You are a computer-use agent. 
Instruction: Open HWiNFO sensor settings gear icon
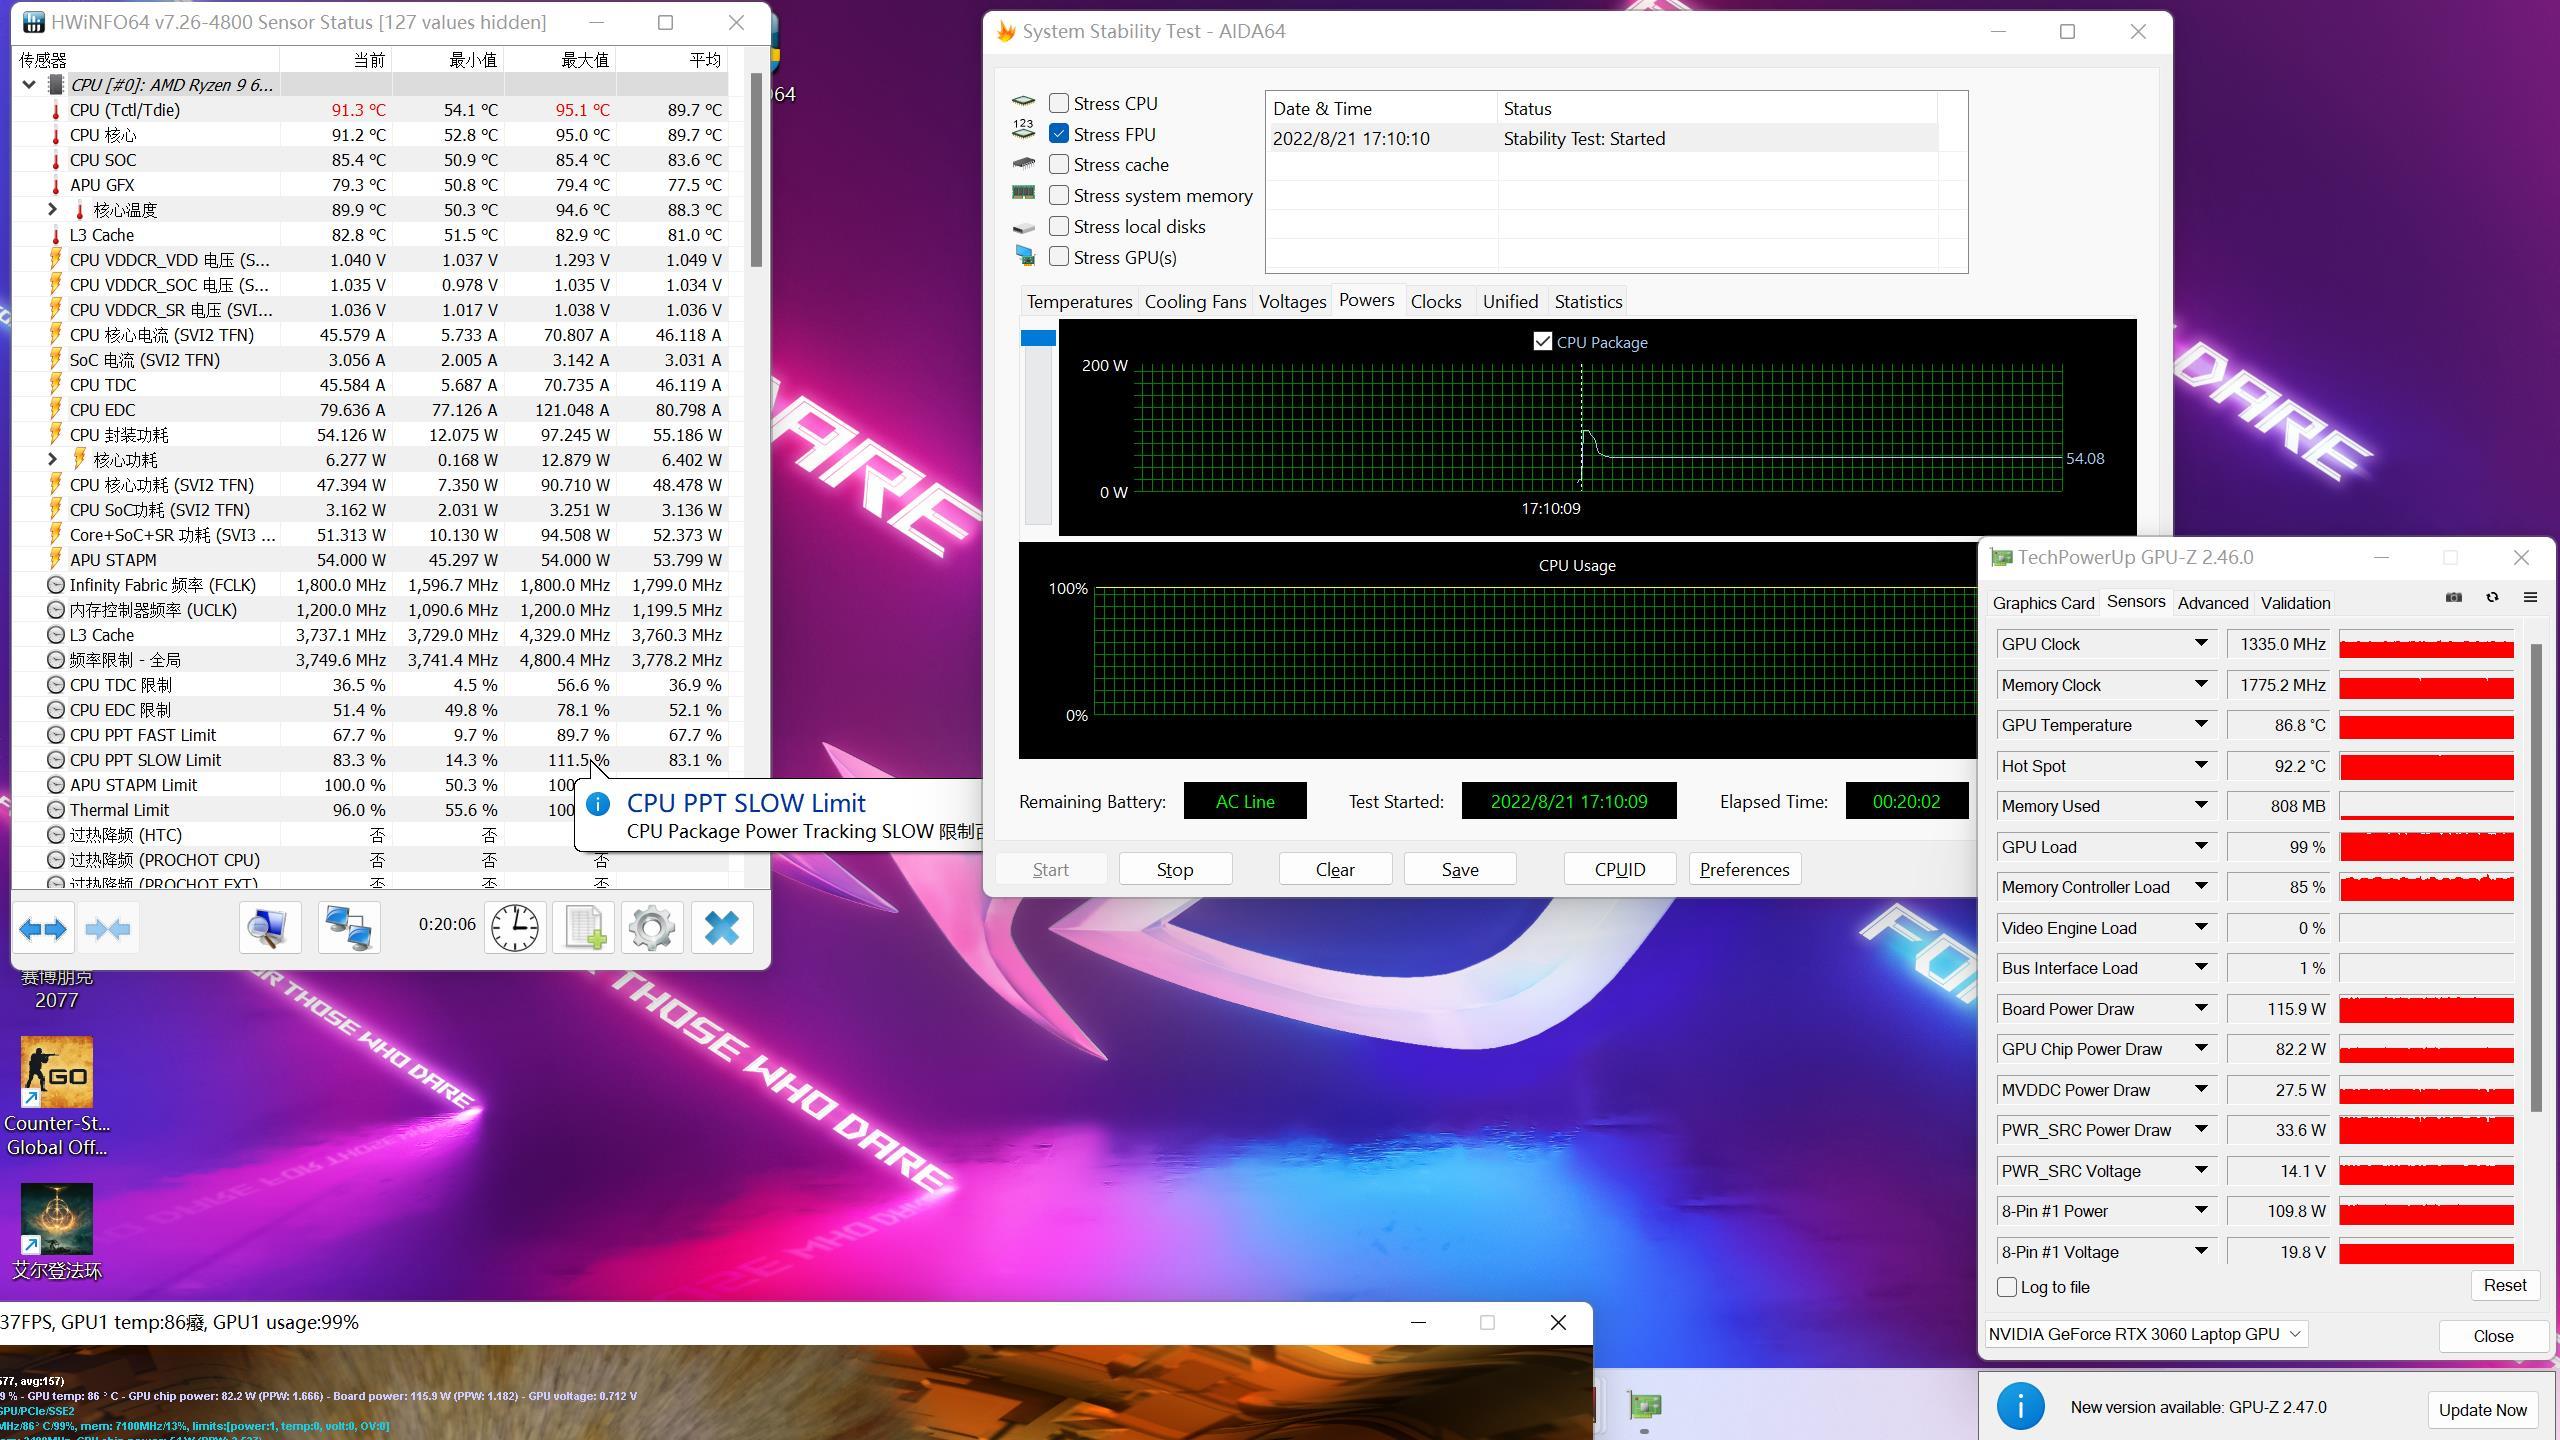[x=652, y=929]
